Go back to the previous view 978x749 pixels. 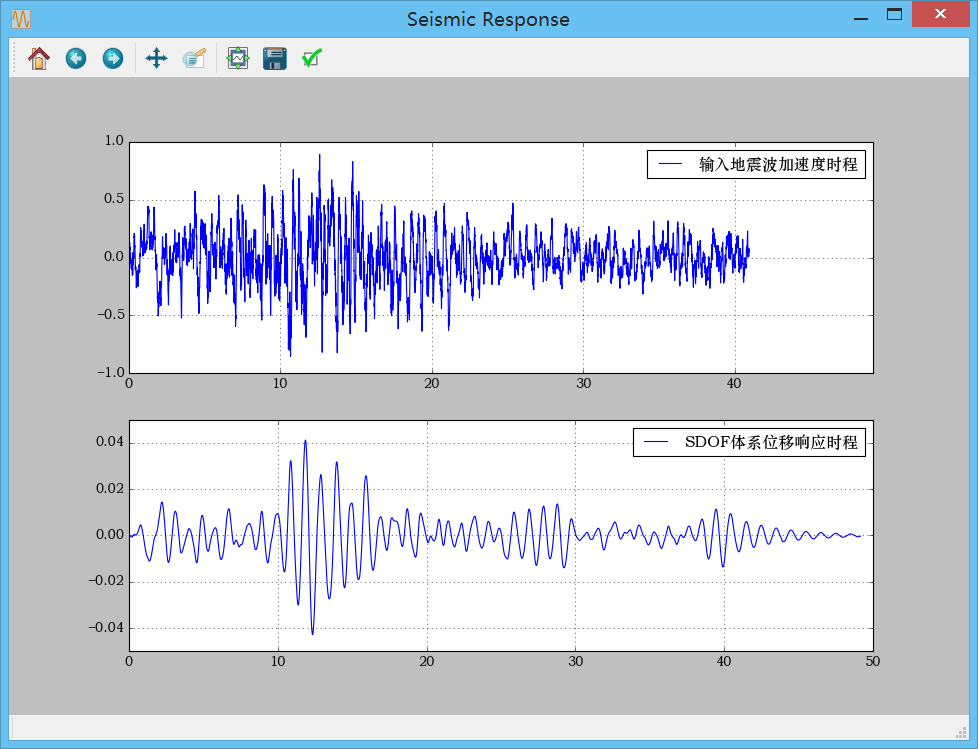(76, 59)
